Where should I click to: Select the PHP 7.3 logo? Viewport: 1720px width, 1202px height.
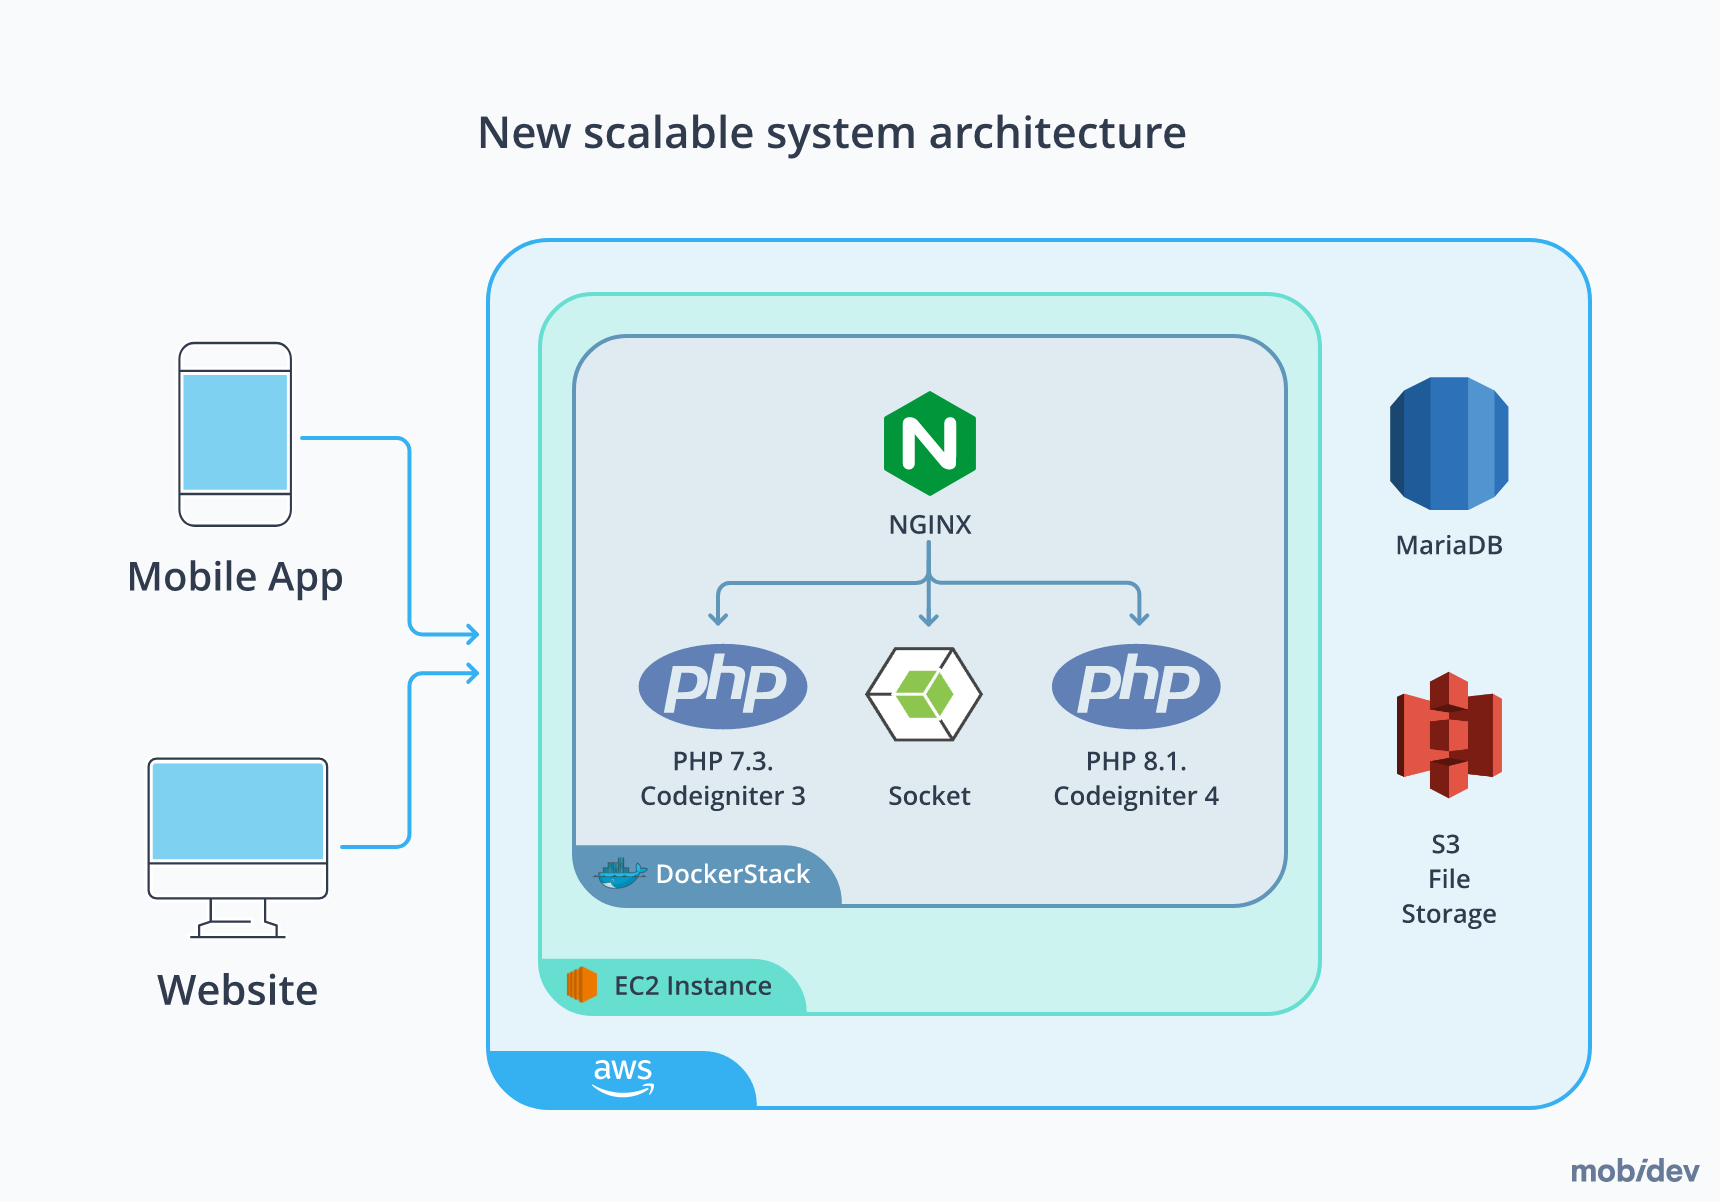tap(722, 686)
